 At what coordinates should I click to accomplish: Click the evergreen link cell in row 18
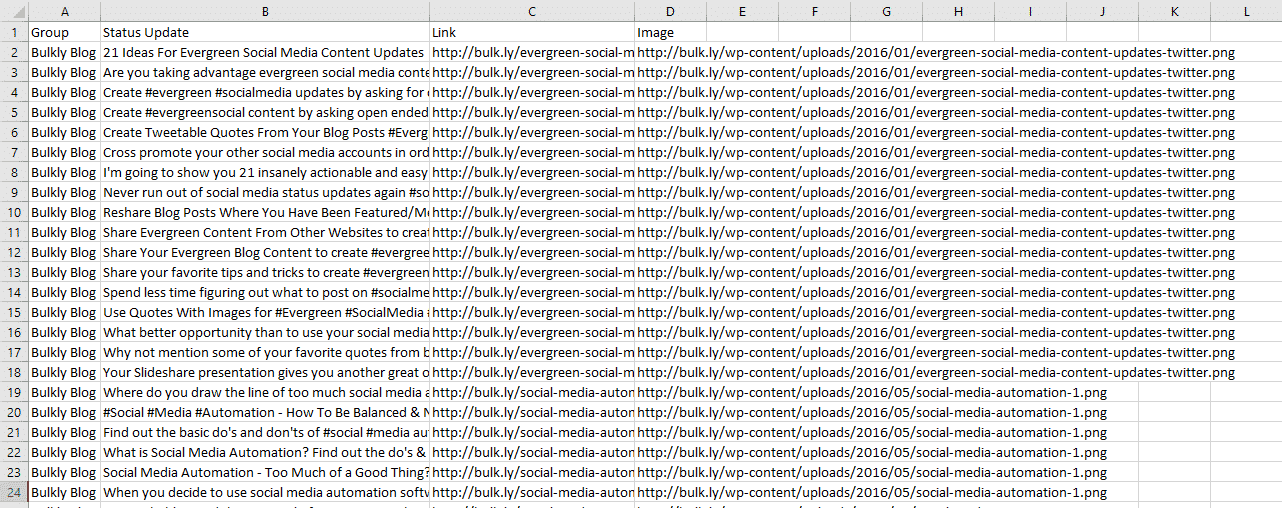click(532, 372)
